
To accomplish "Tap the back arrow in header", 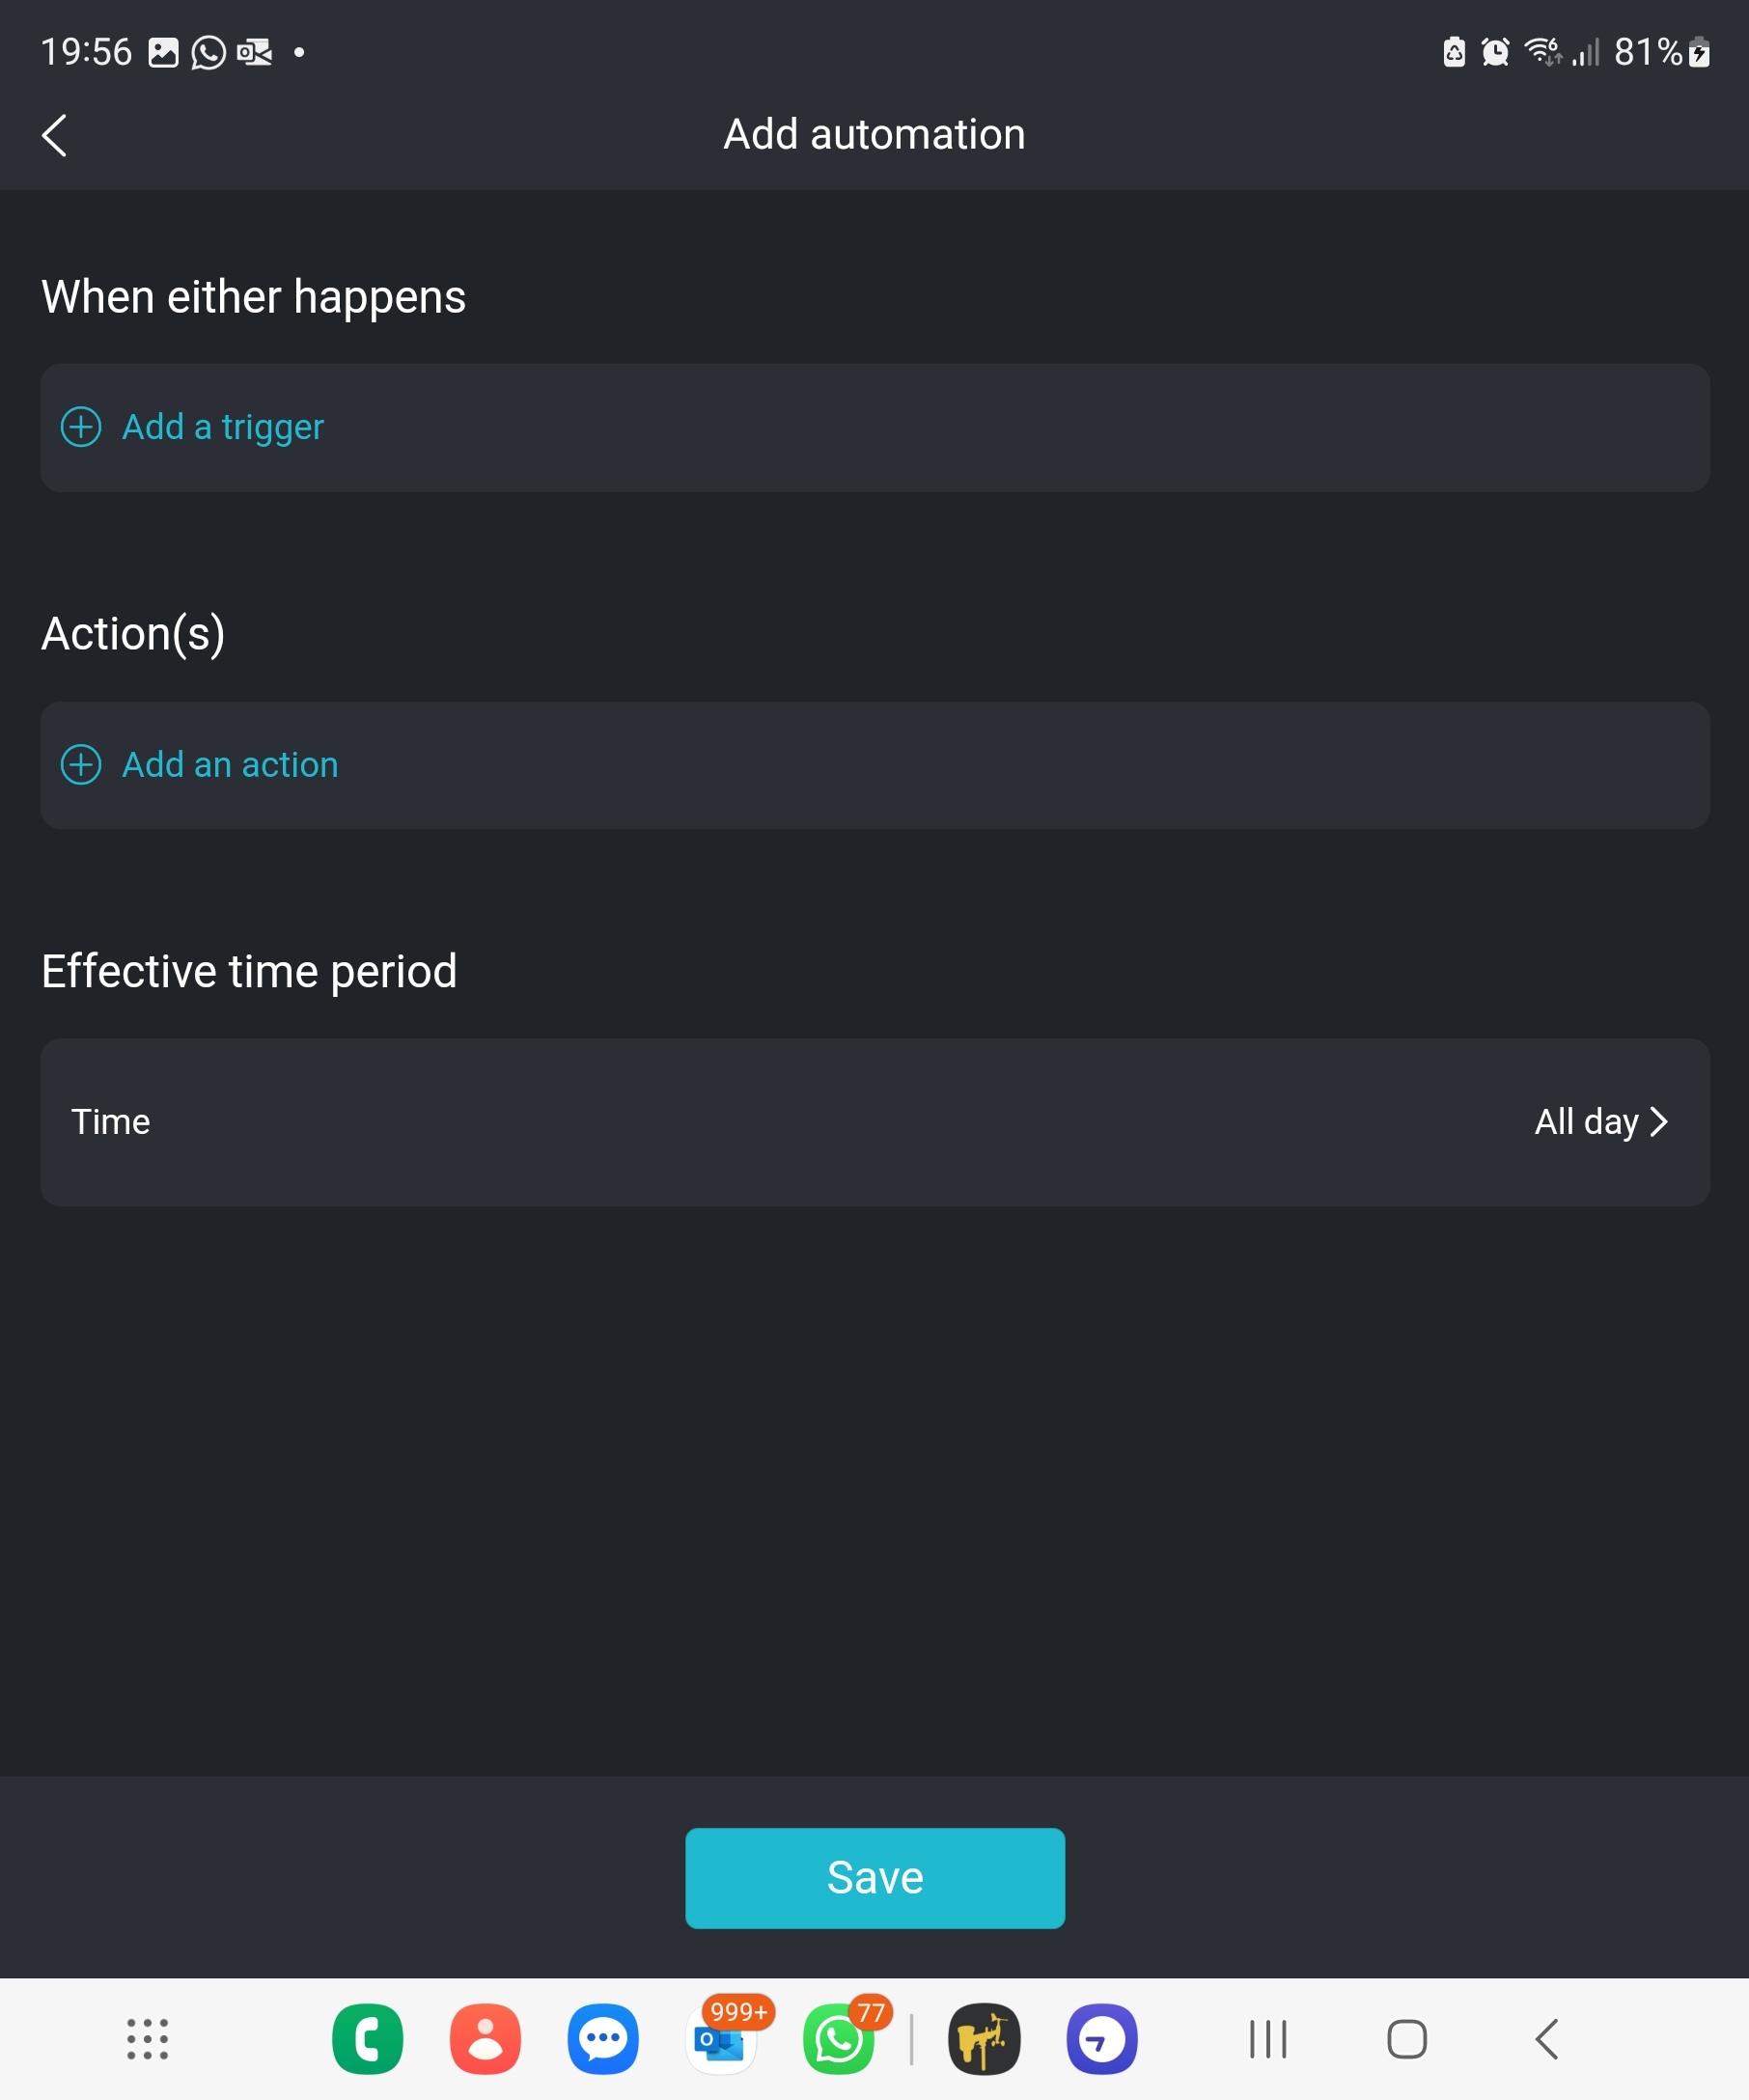I will click(x=55, y=135).
